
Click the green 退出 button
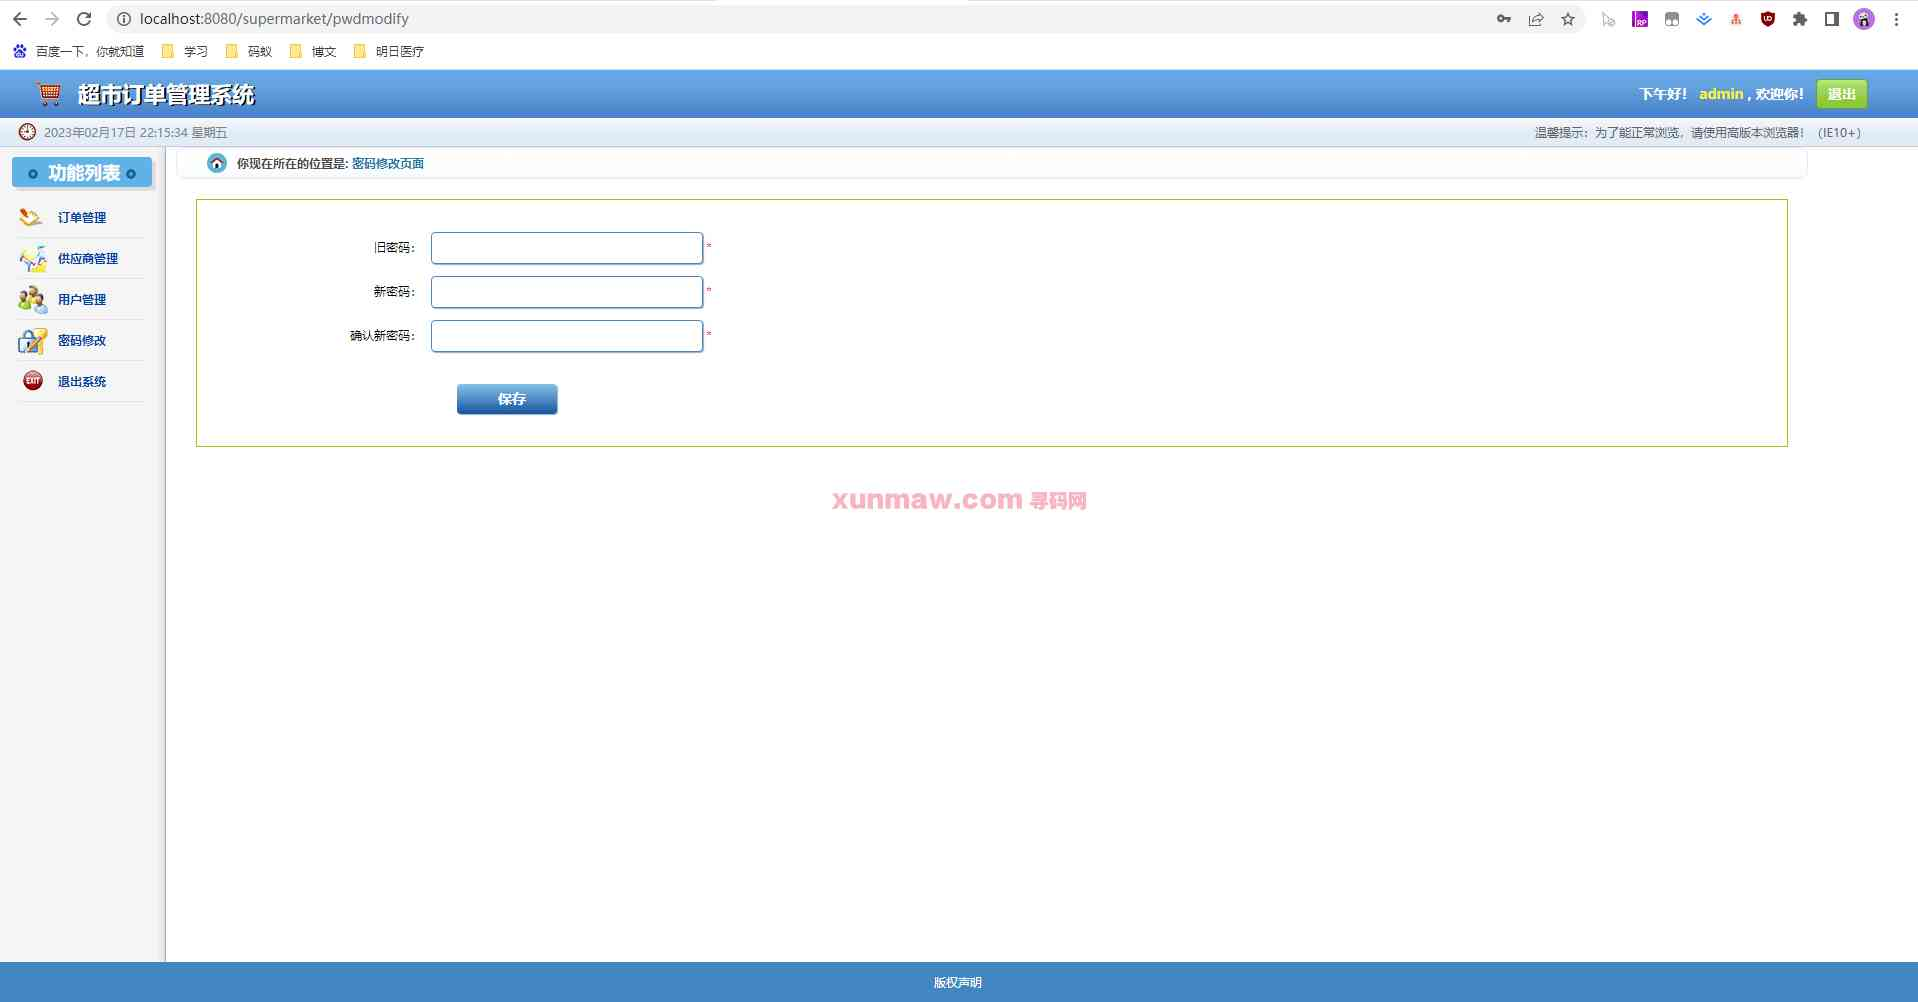[x=1841, y=94]
